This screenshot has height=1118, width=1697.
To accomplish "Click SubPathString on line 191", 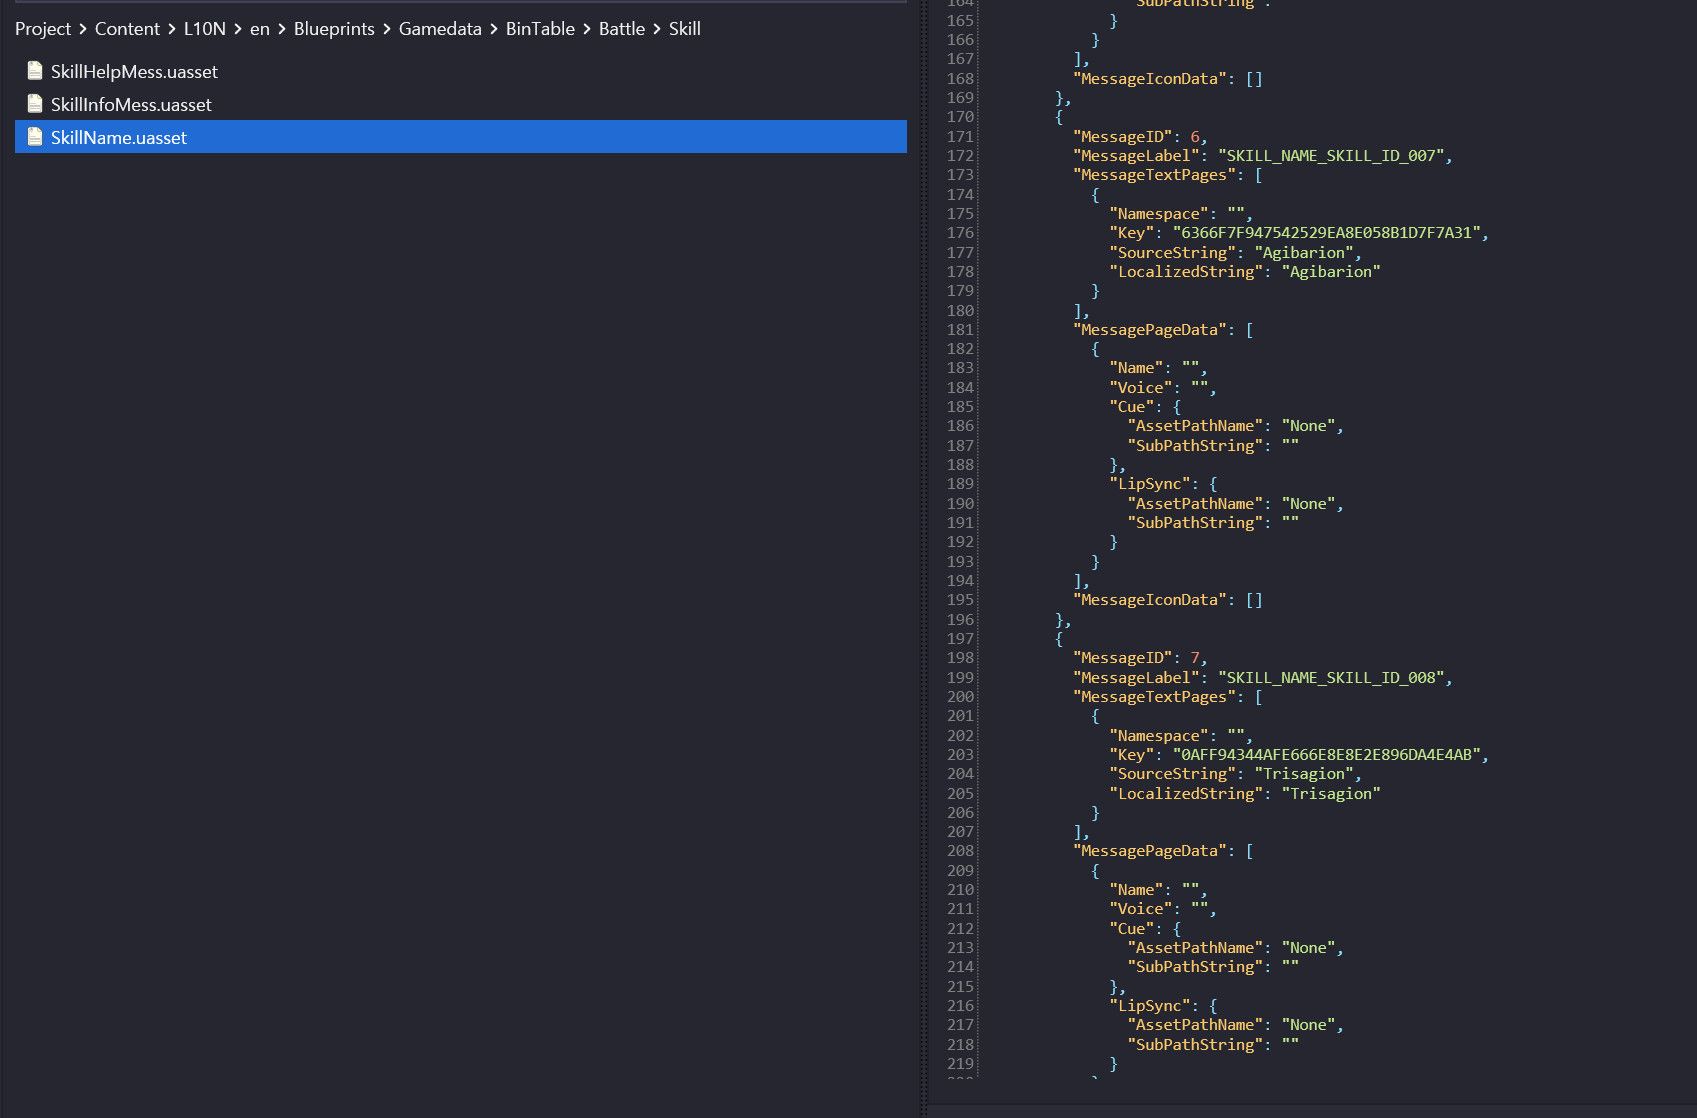I will pos(1195,523).
